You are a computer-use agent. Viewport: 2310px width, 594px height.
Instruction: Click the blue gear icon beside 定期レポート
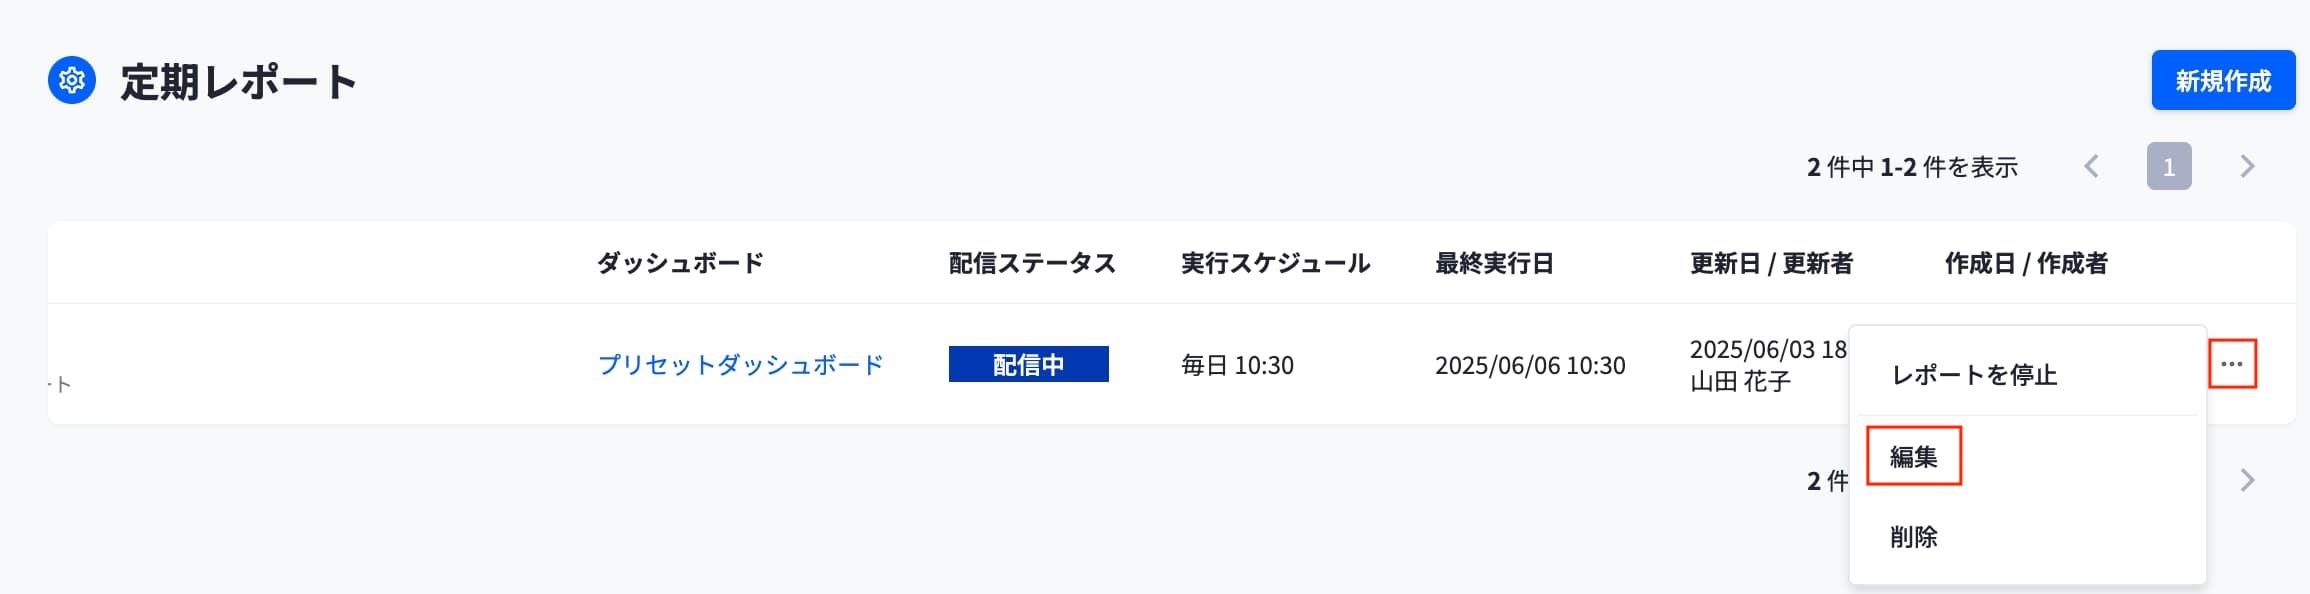(x=72, y=80)
